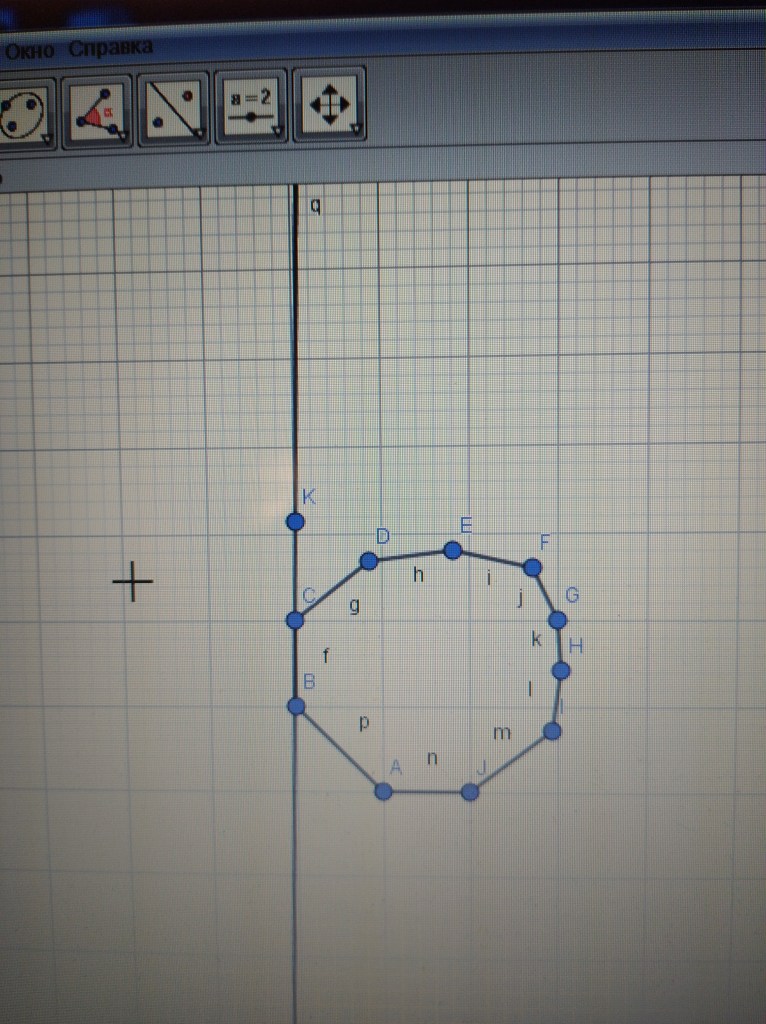766x1024 pixels.
Task: Open the Окно menu
Action: [28, 49]
